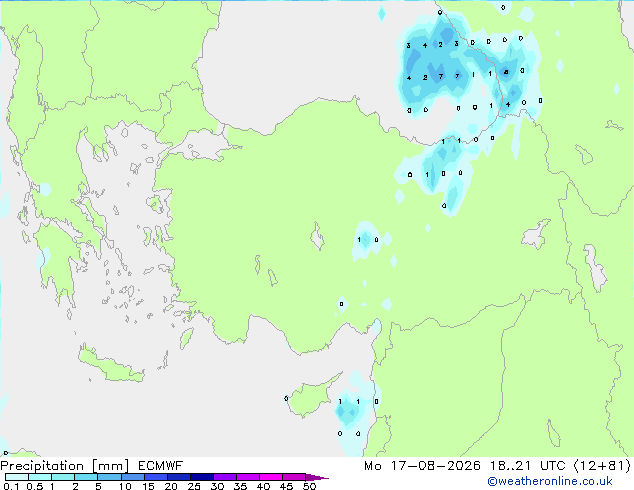
Task: Pick the 10–15 mm legend color swatch
Action: pos(132,477)
